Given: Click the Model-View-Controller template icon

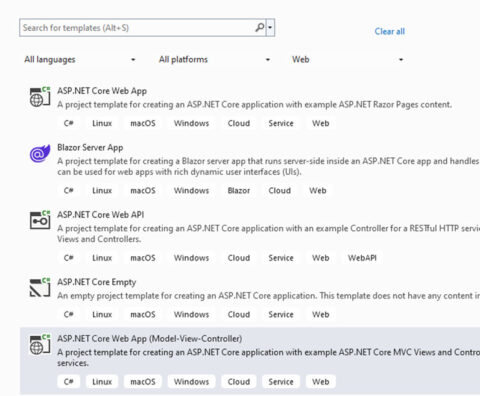Looking at the screenshot, I should click(x=40, y=345).
